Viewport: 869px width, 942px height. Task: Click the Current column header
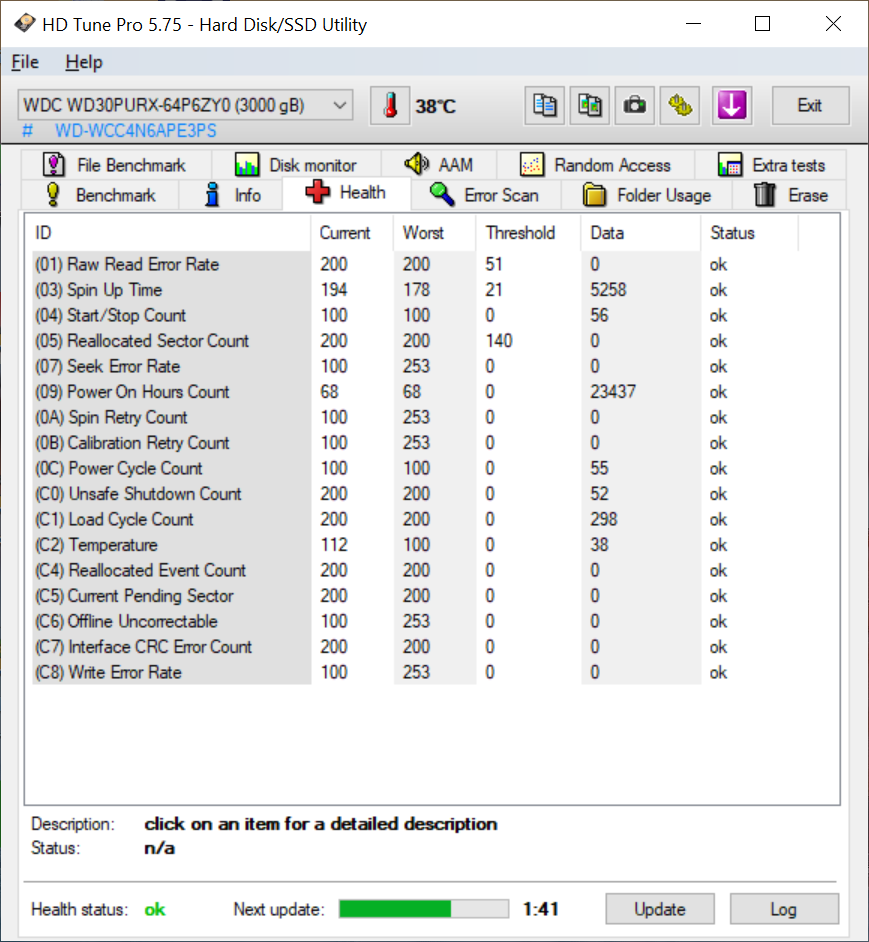pos(352,233)
